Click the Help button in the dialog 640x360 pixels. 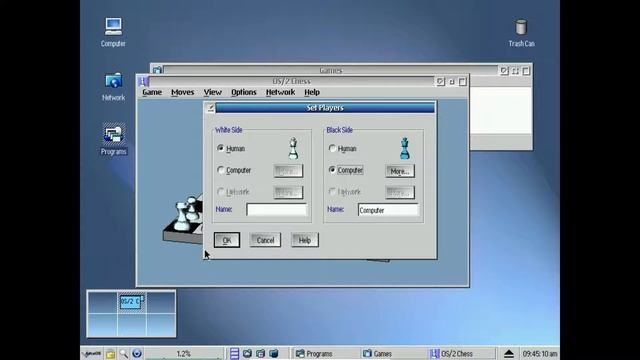pyautogui.click(x=304, y=240)
